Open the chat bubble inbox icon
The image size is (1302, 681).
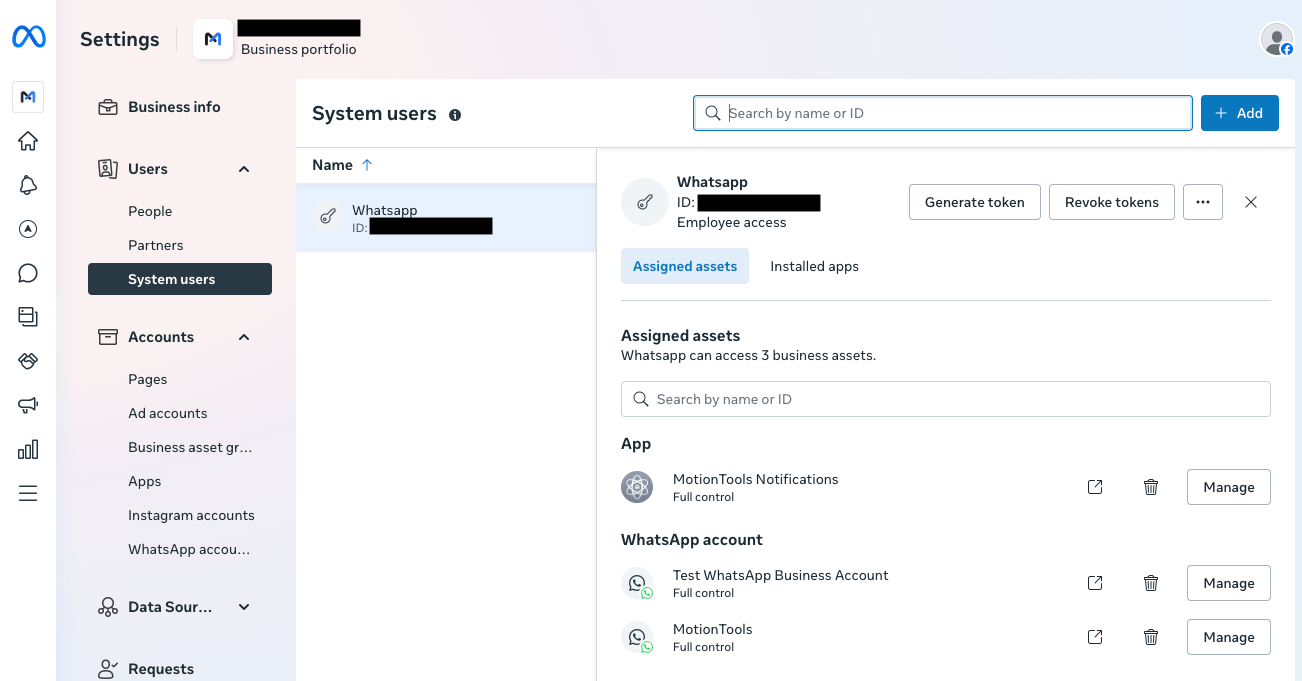point(28,273)
